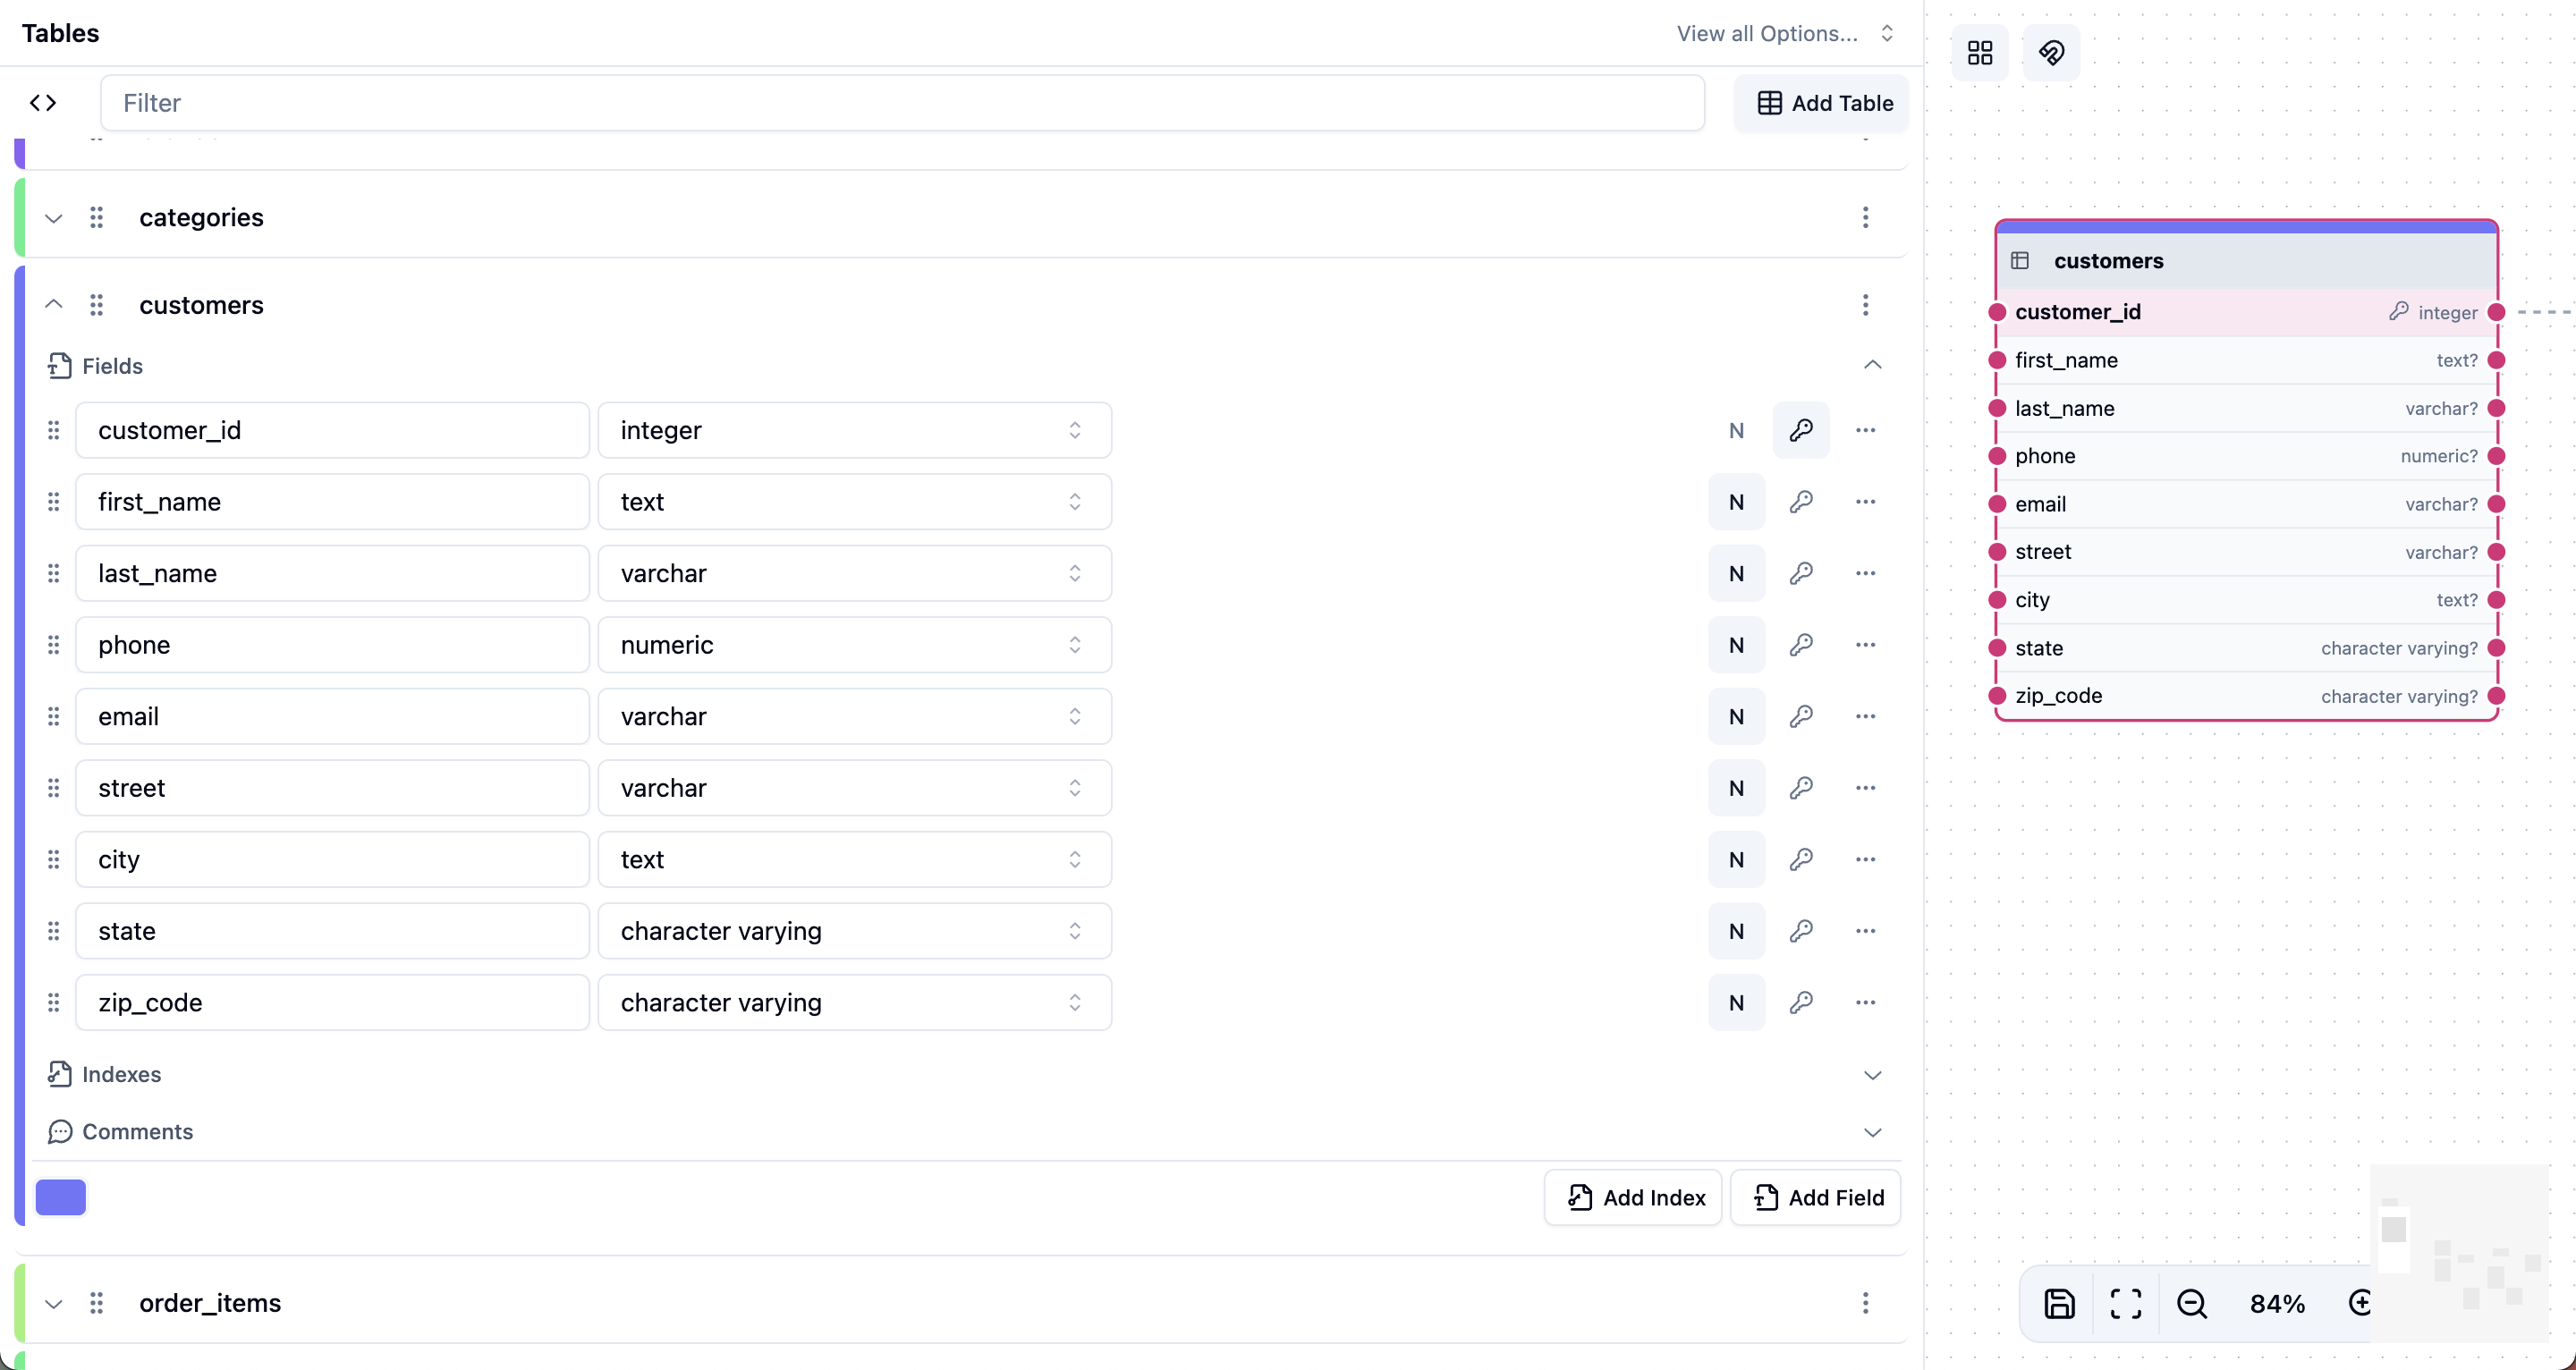
Task: Click the reorder tables grid icon
Action: [x=1979, y=53]
